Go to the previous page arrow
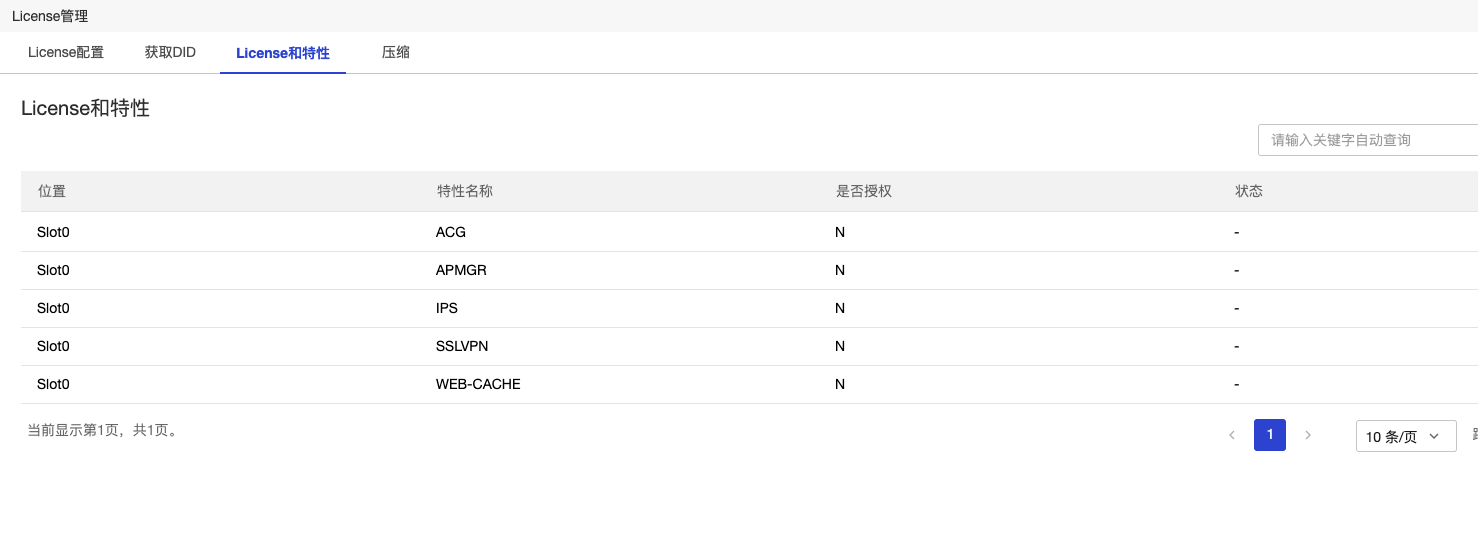This screenshot has width=1478, height=533. (1232, 435)
